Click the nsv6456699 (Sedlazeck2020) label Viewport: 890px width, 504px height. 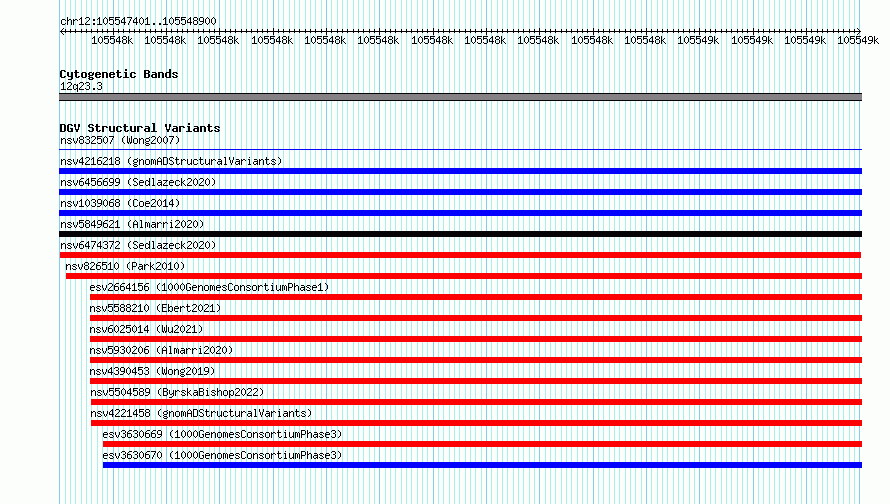(138, 182)
